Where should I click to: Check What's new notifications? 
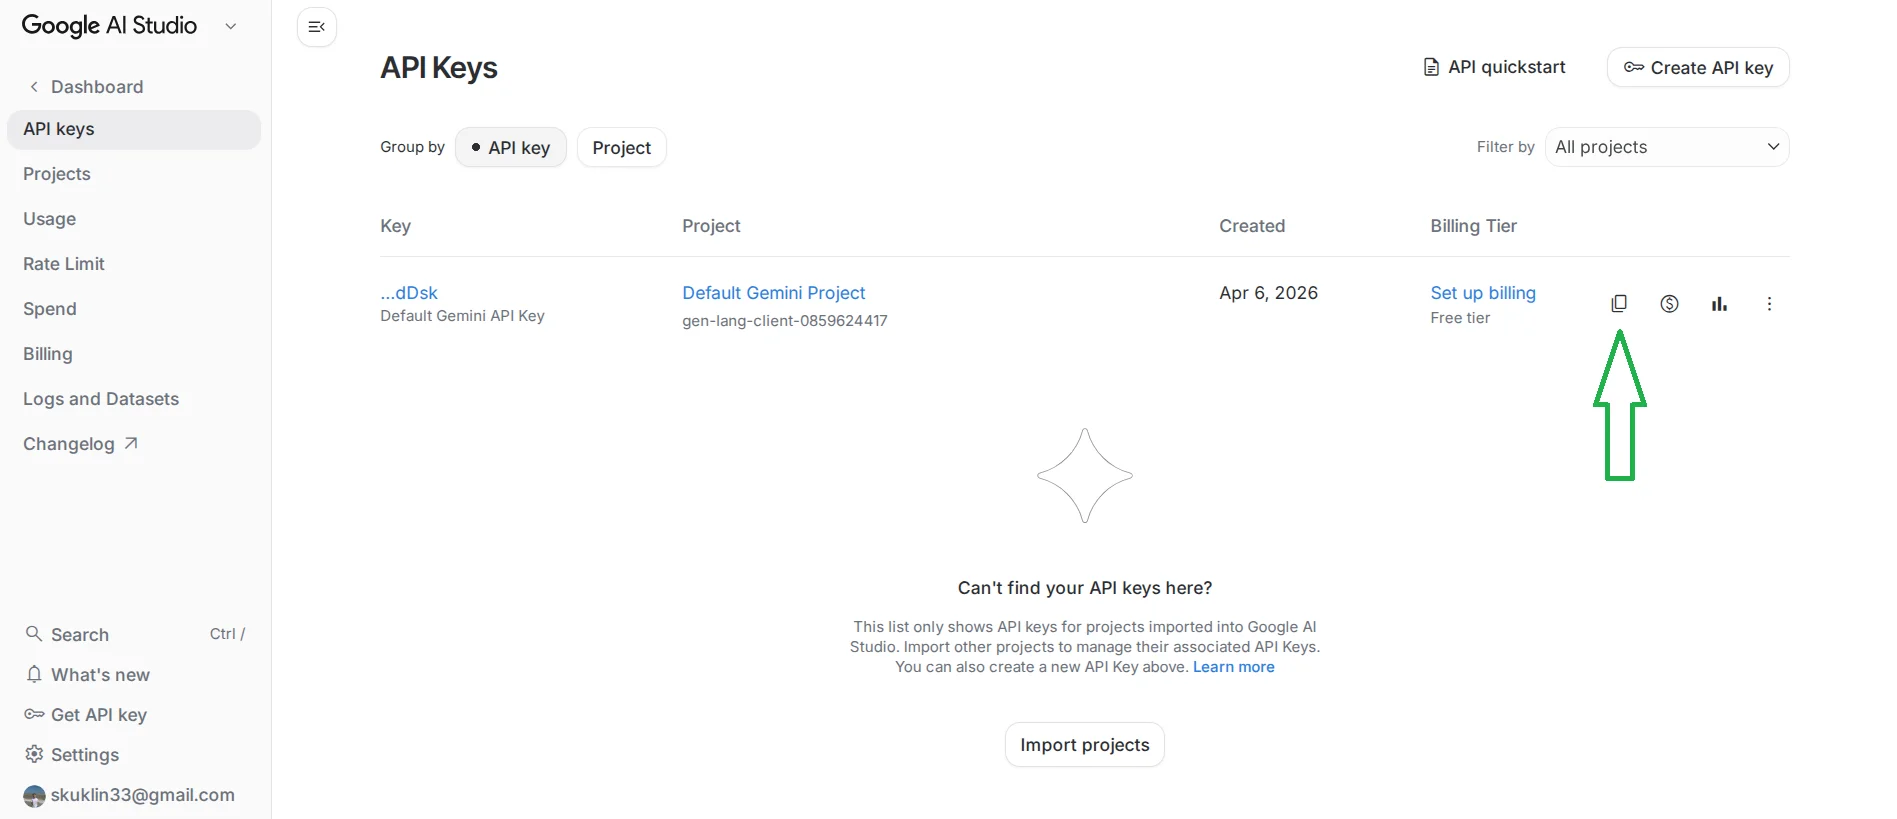(x=99, y=674)
